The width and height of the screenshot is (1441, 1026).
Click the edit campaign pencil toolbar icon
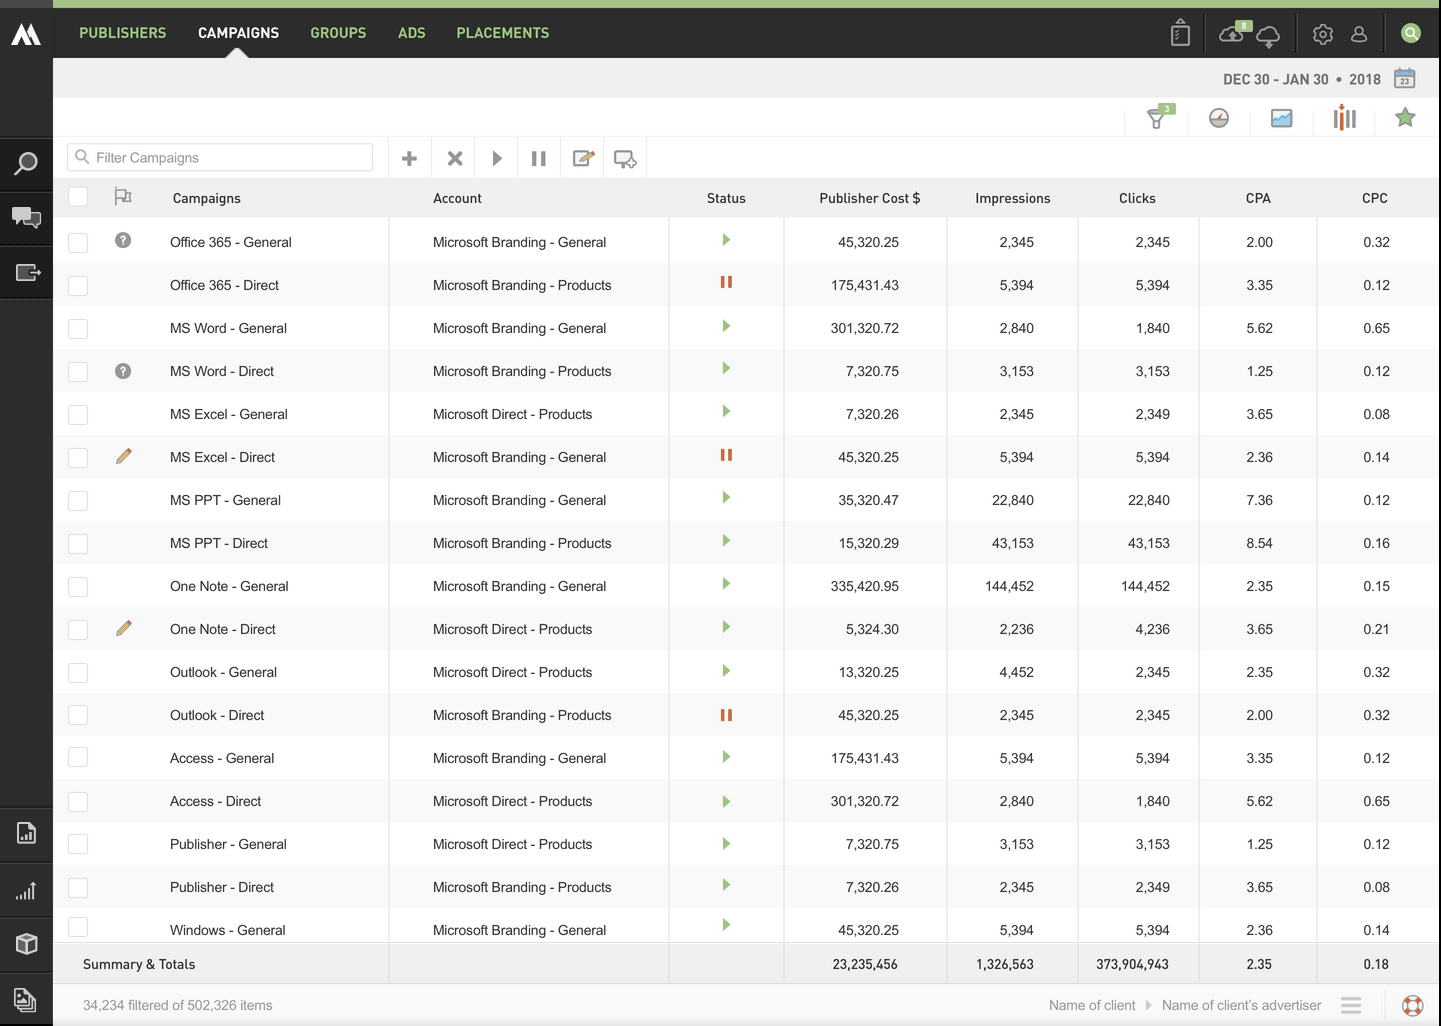[x=583, y=158]
